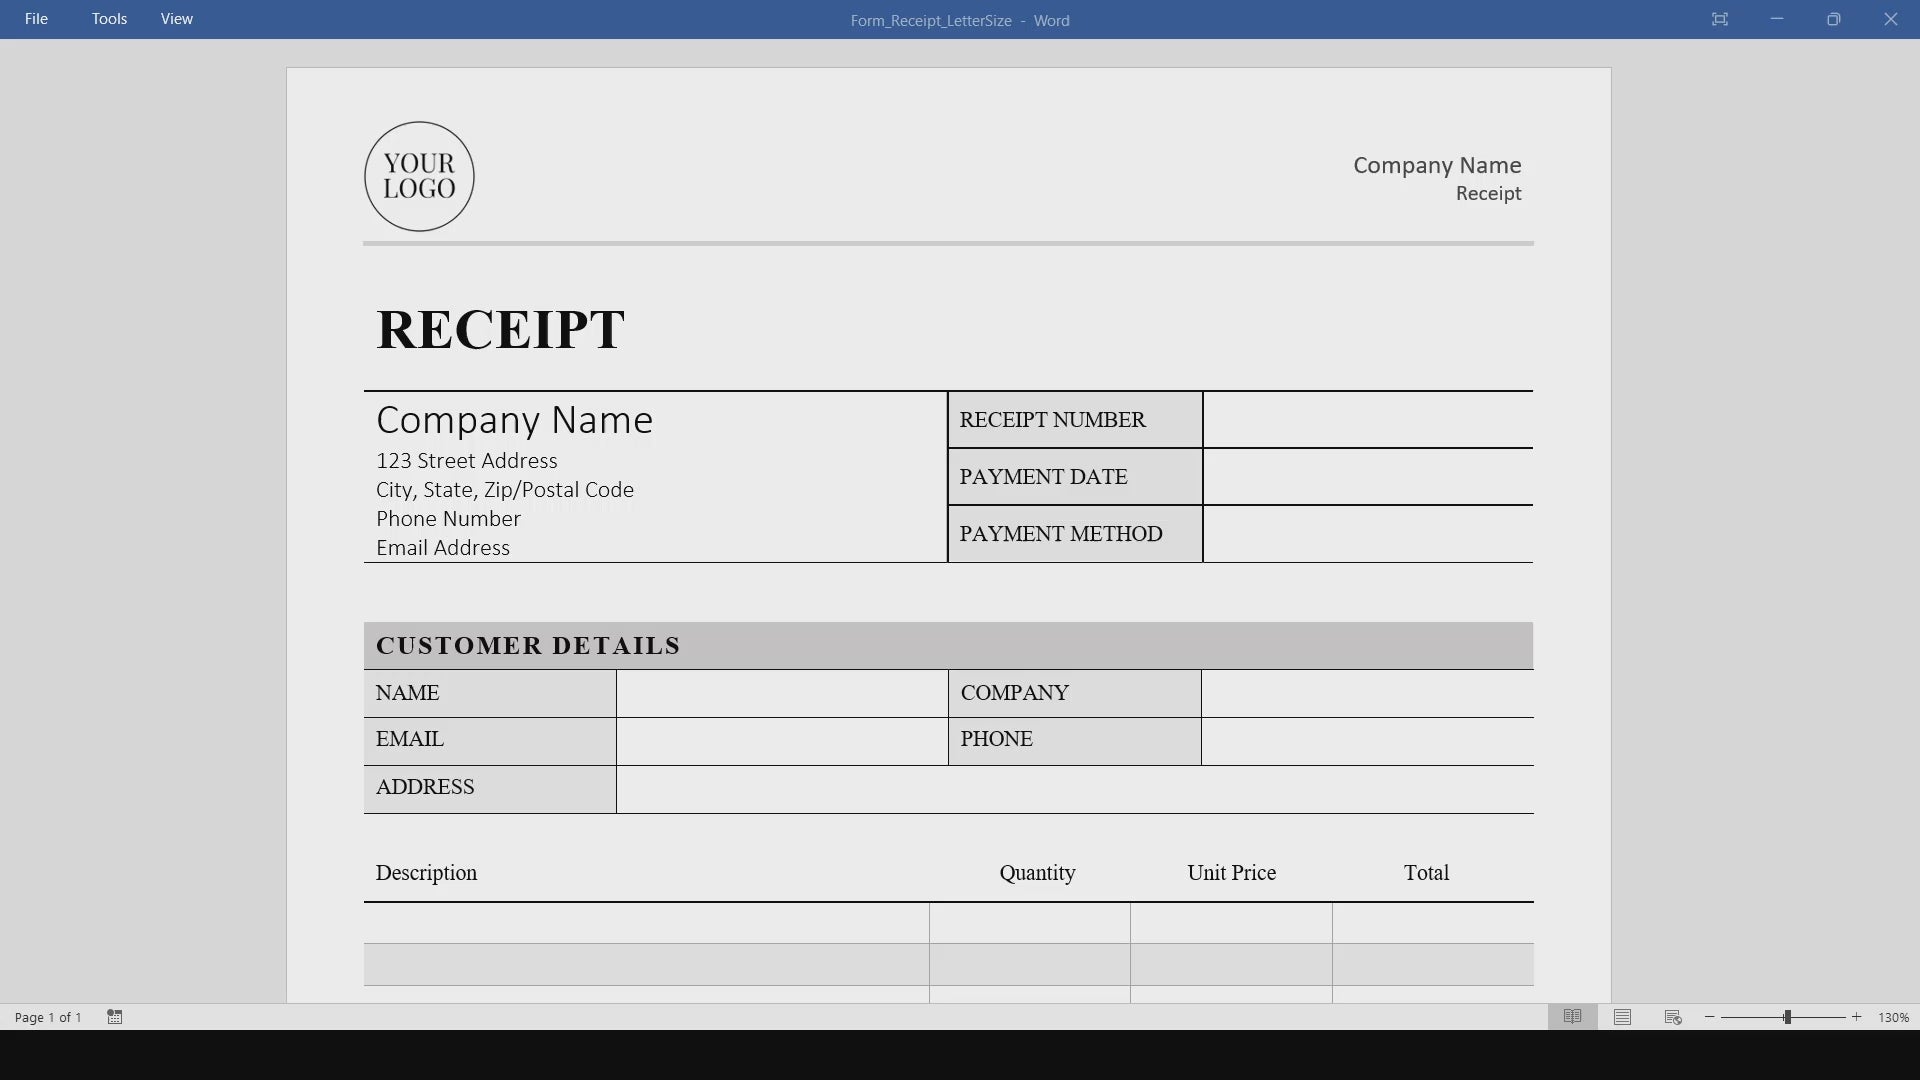Open the Tools menu
Screen dimensions: 1920x1080
coord(109,19)
